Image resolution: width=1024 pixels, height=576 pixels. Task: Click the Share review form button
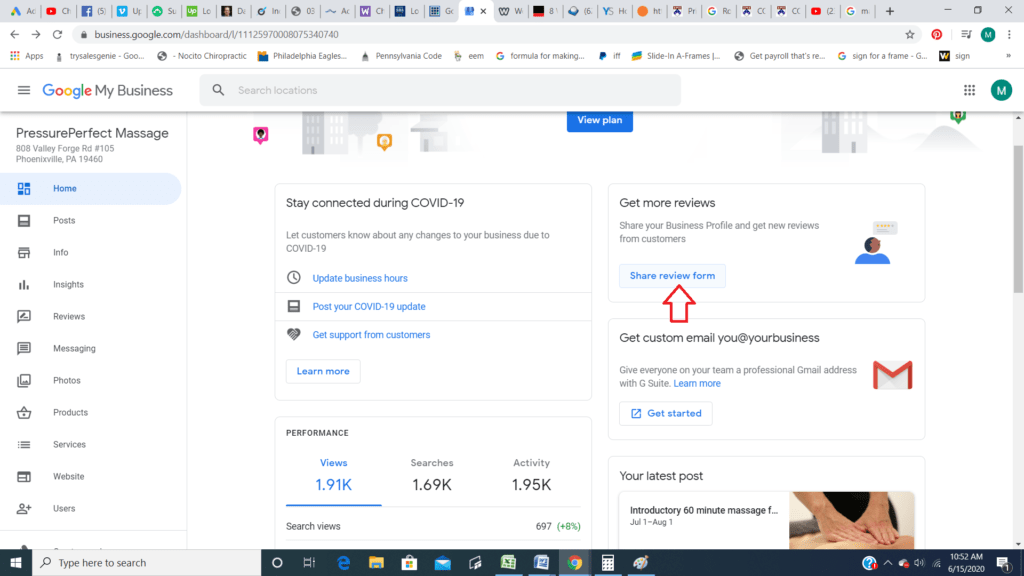672,276
